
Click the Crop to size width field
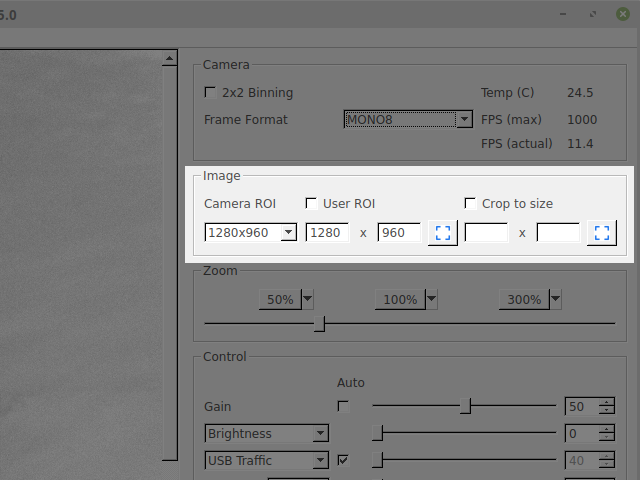coord(487,233)
